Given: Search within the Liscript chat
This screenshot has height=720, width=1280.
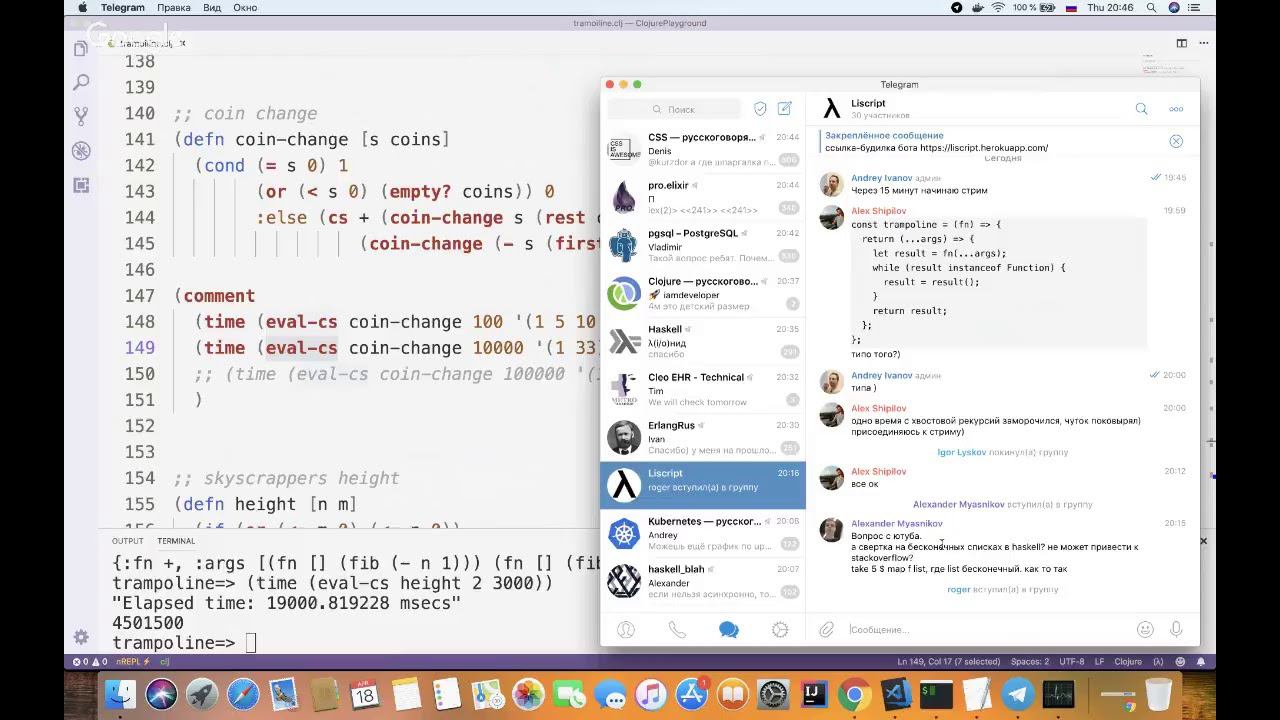Looking at the screenshot, I should coord(1141,109).
